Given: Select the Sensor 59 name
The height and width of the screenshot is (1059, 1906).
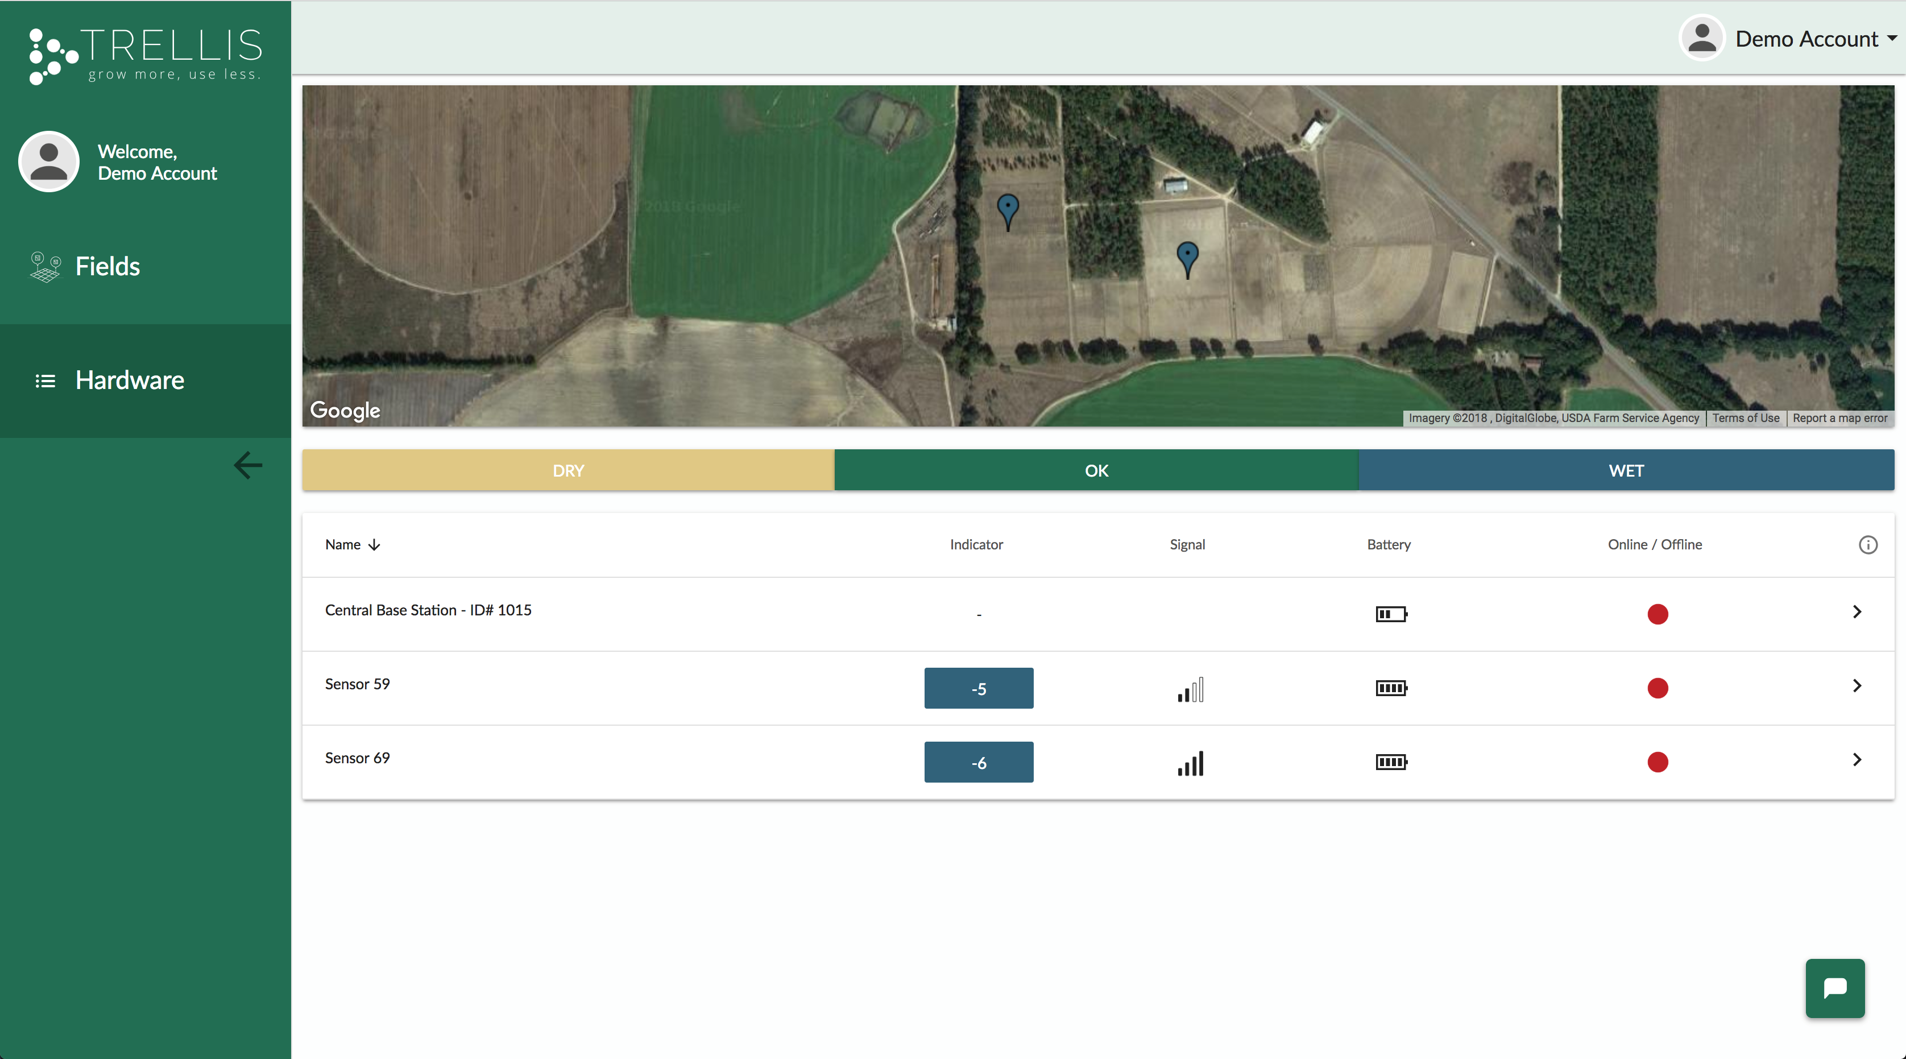Looking at the screenshot, I should pyautogui.click(x=357, y=684).
